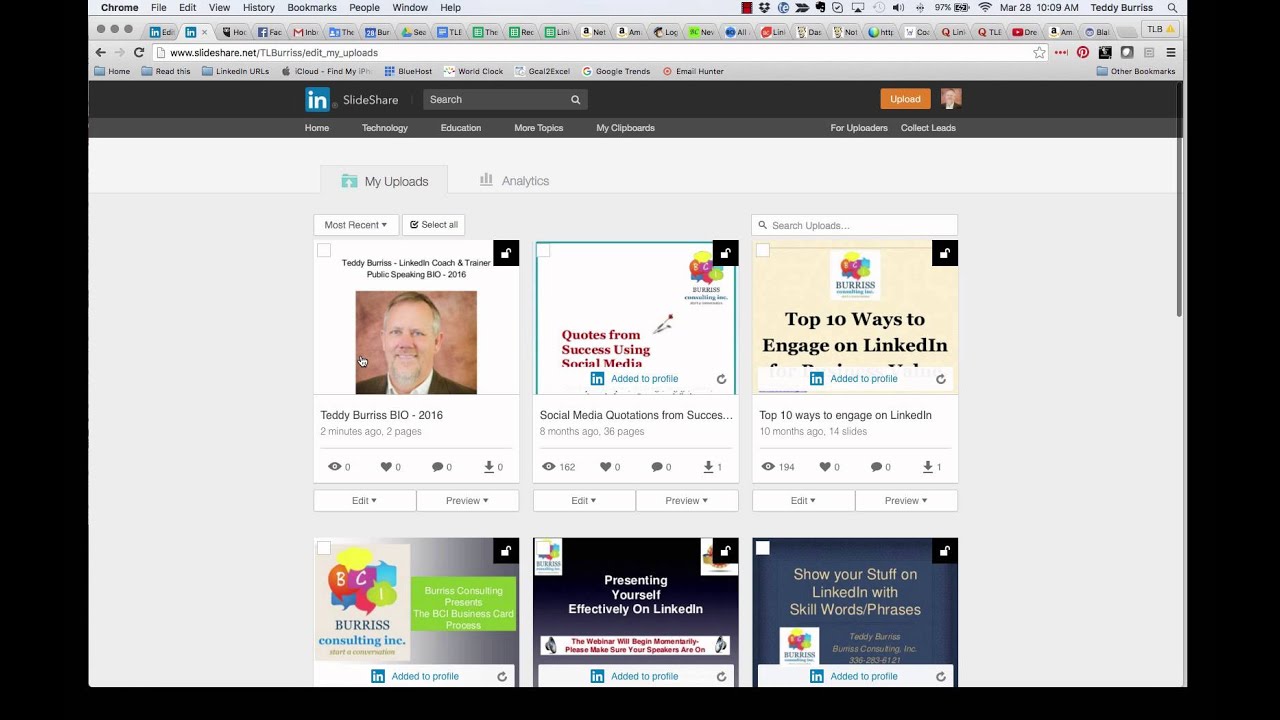The image size is (1280, 720).
Task: Open the Chrome hamburger menu
Action: (1171, 52)
